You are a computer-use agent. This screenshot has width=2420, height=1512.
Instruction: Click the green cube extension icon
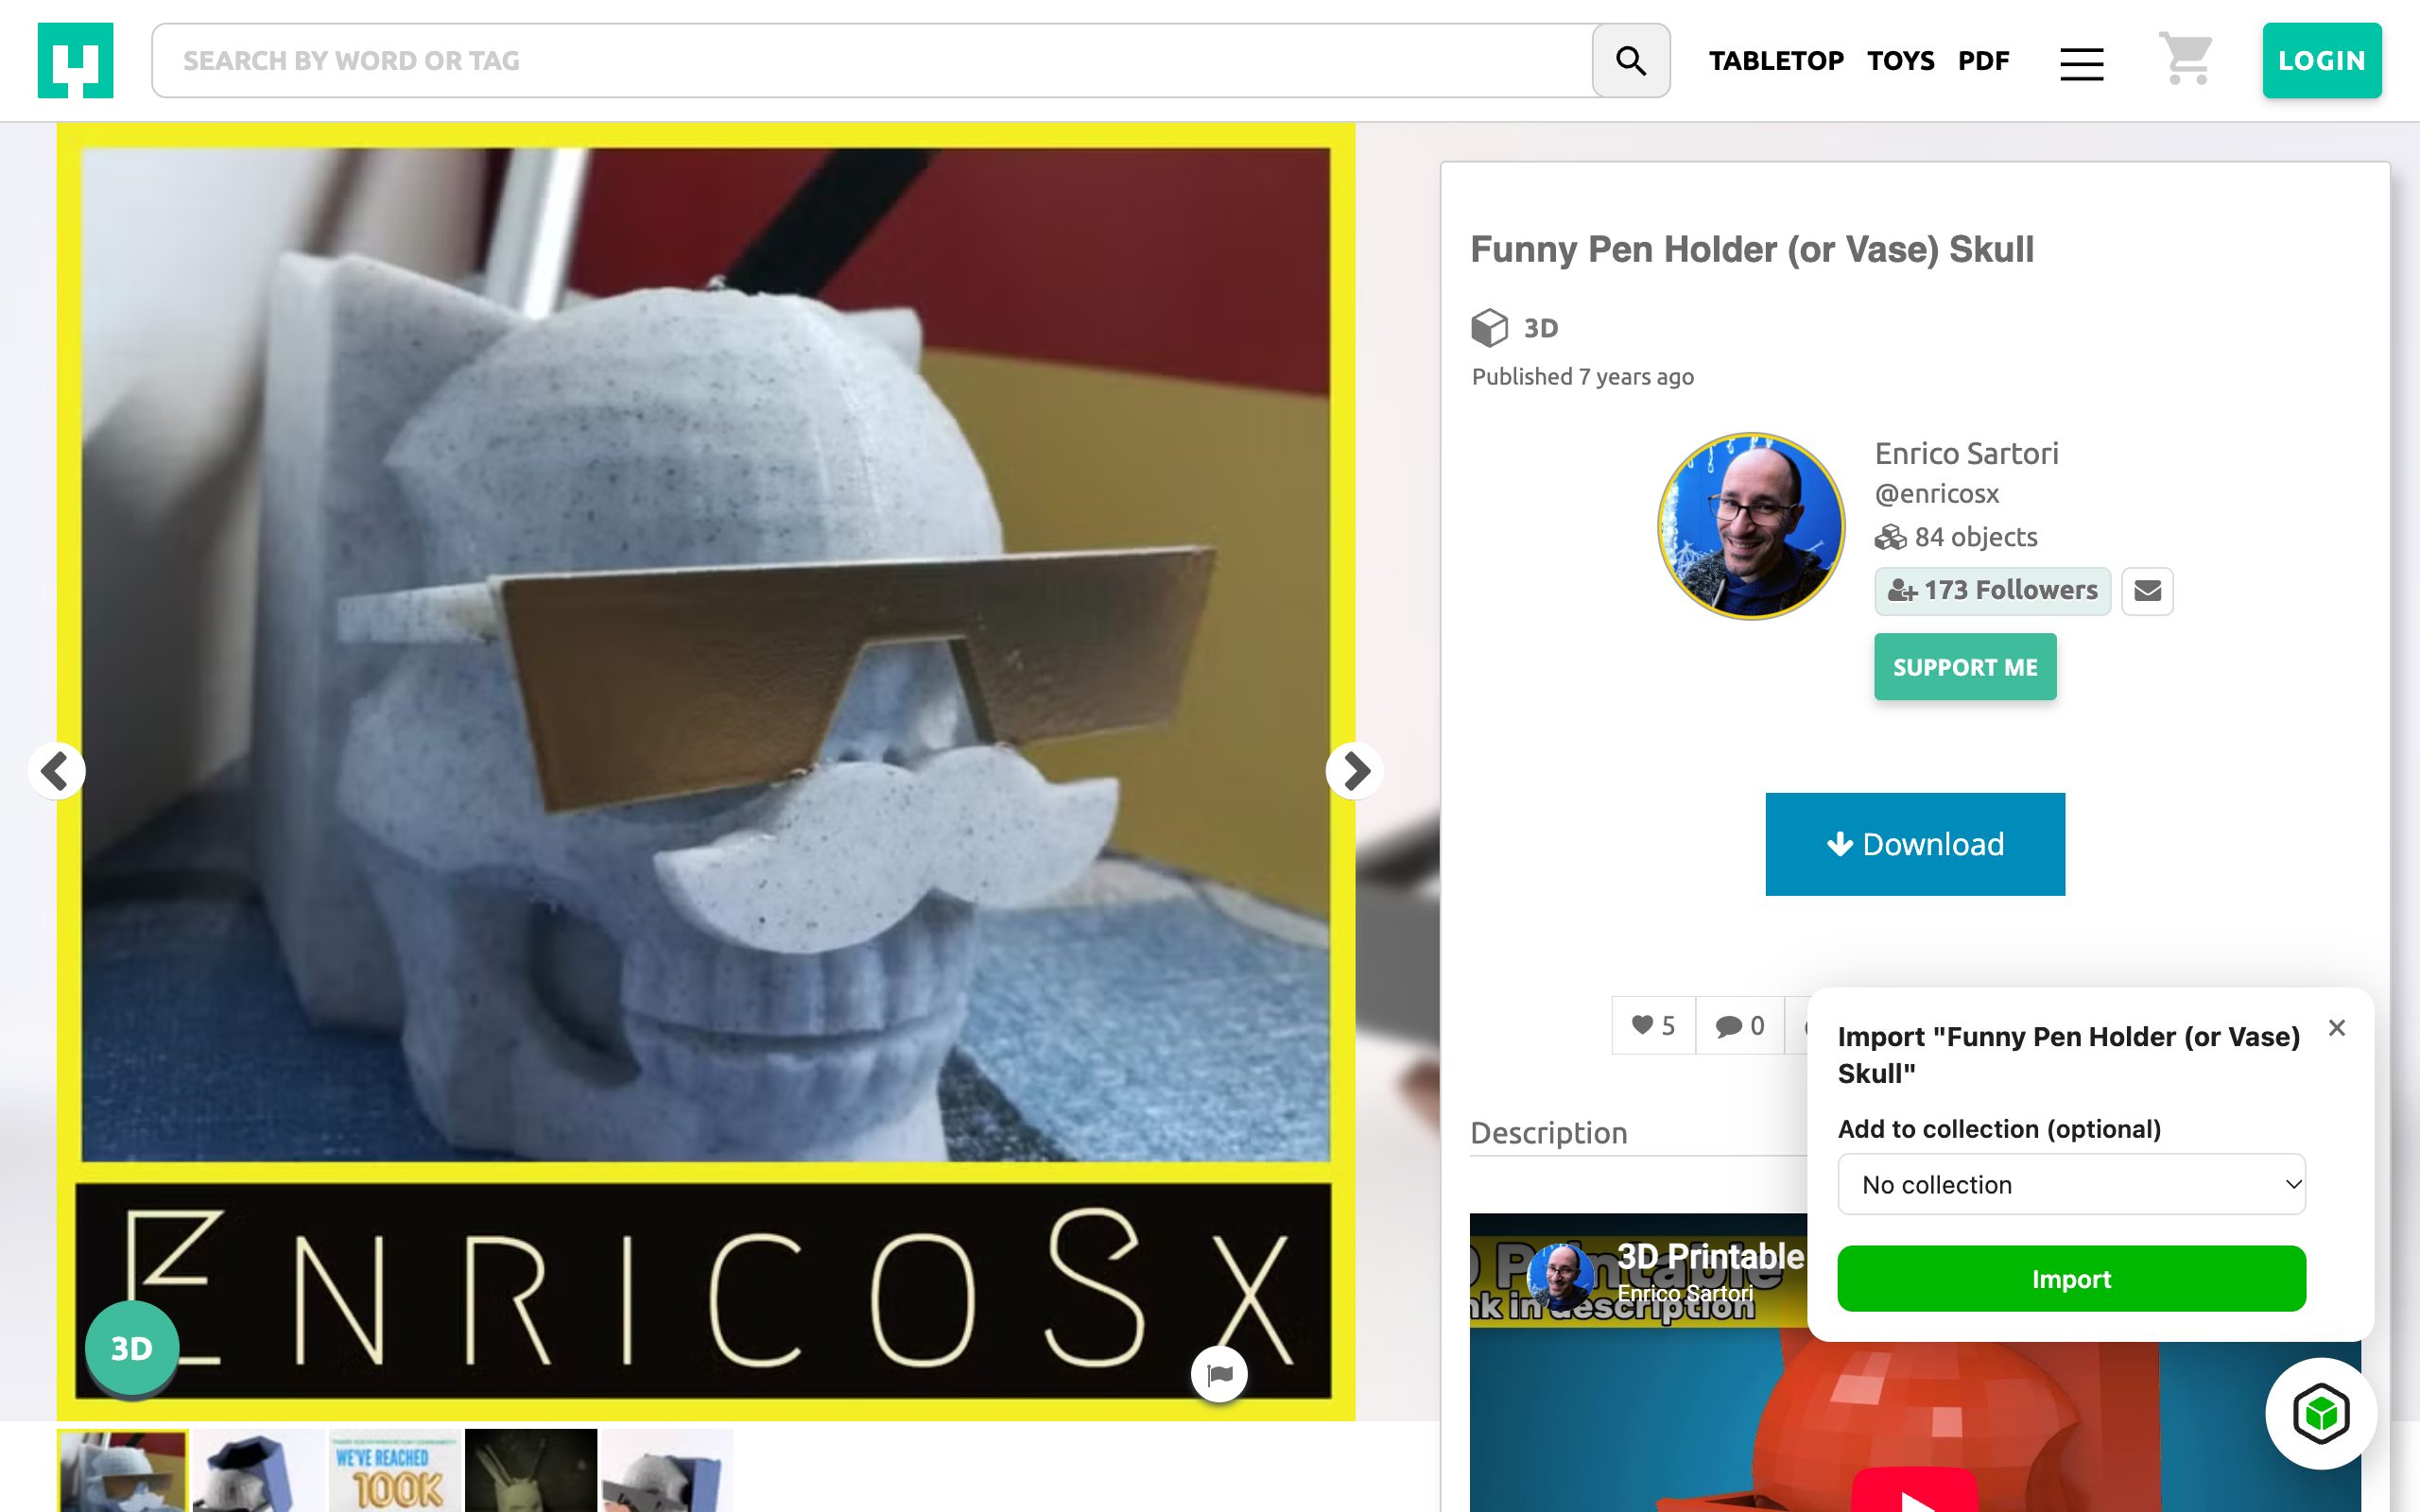pos(2321,1414)
